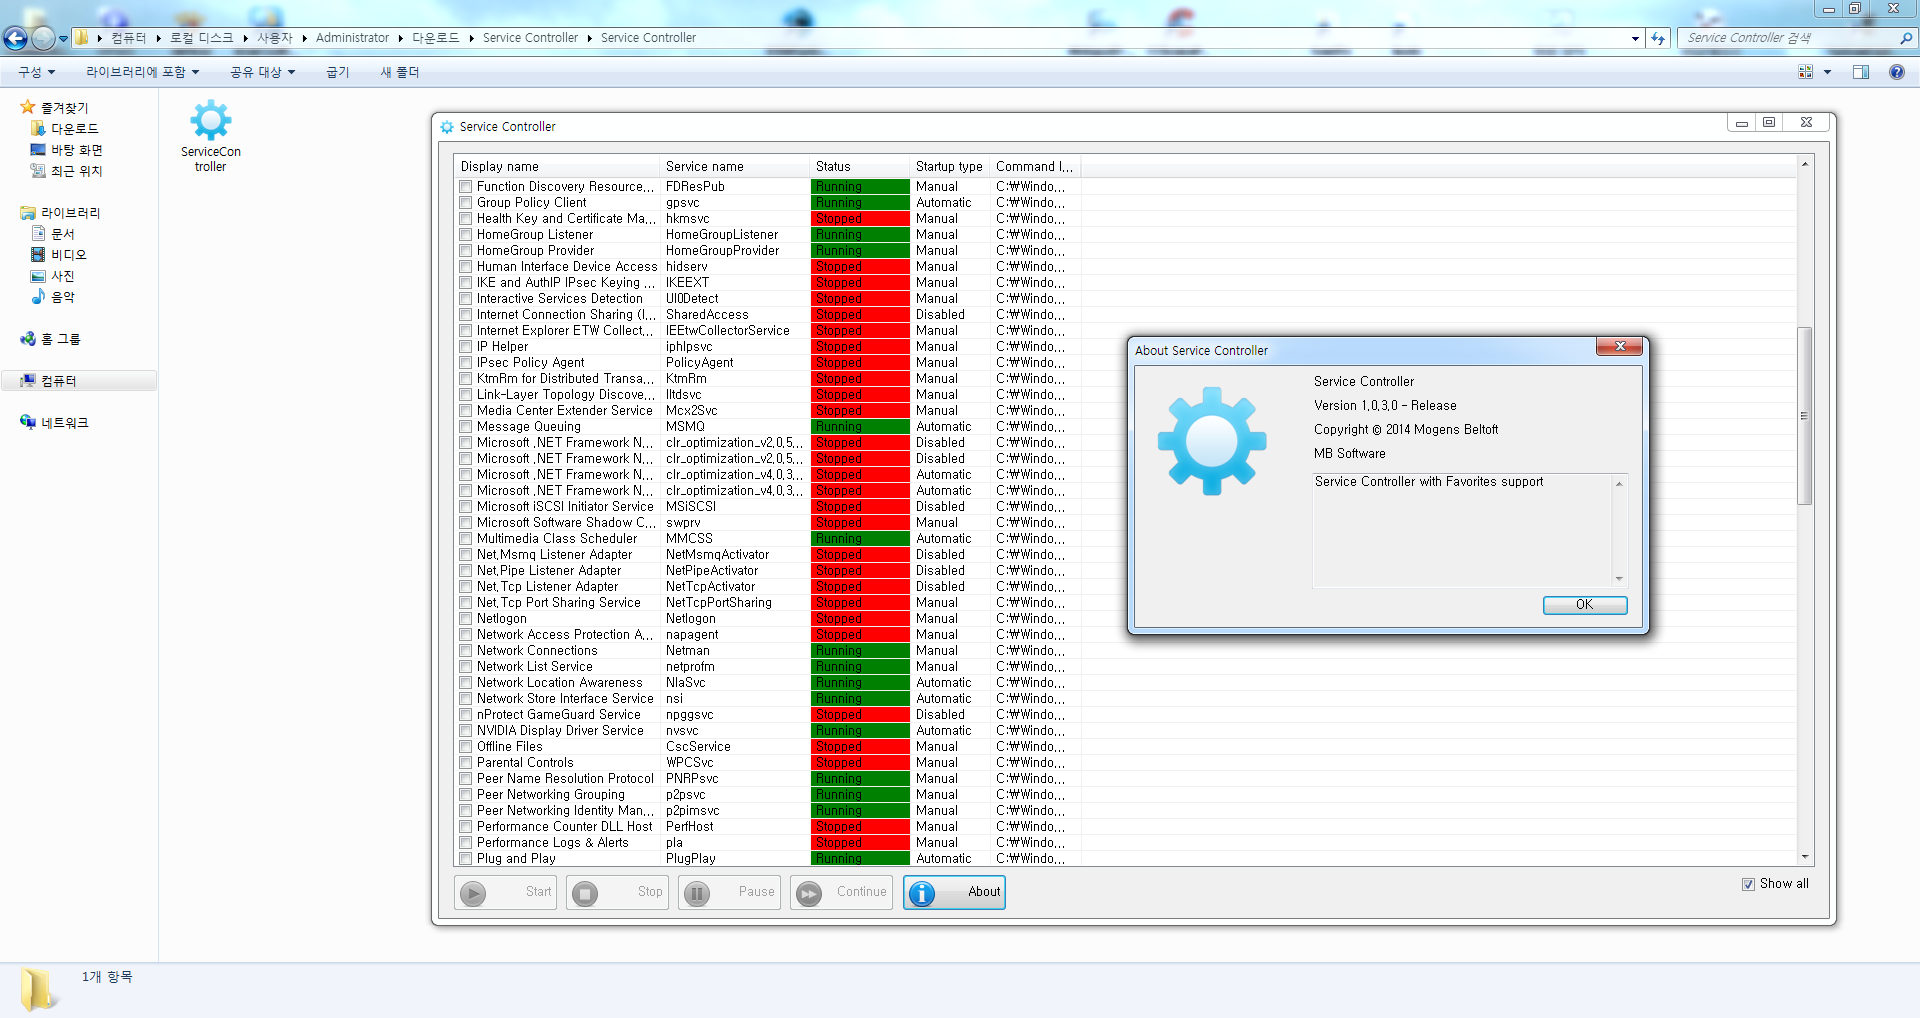Click the 새 폴더 toolbar item
Viewport: 1920px width, 1018px height.
click(400, 72)
